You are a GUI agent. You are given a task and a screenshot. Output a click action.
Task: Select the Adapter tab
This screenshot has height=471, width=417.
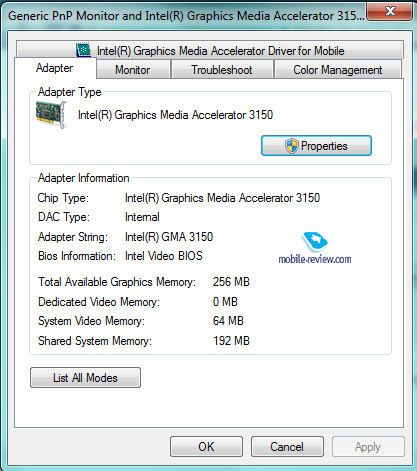(x=55, y=68)
